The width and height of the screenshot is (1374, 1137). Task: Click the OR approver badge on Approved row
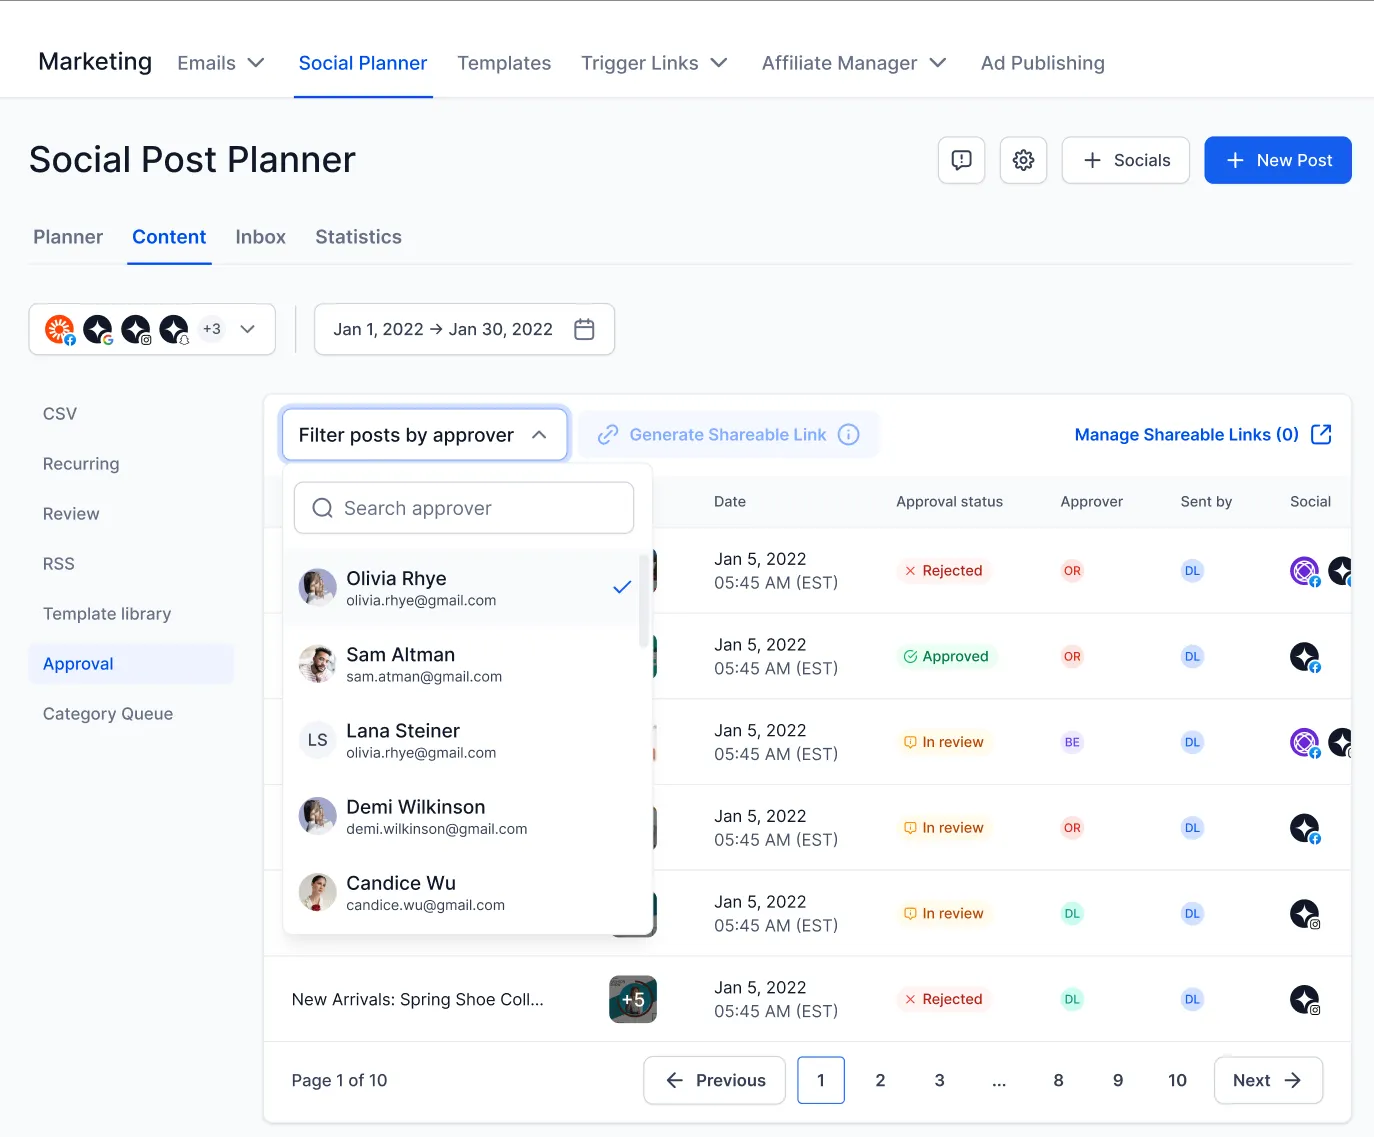[x=1072, y=657]
